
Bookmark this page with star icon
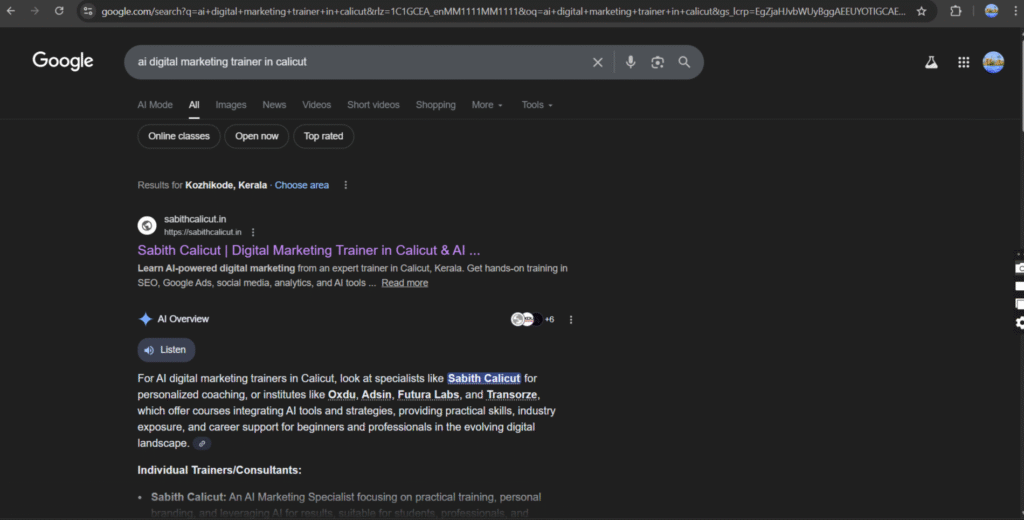[x=921, y=11]
